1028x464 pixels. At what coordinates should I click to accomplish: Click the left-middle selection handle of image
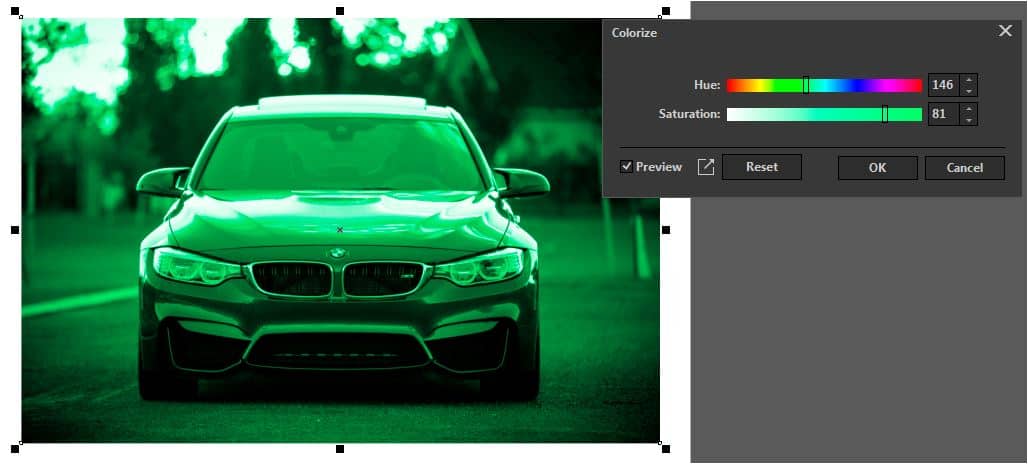pos(15,230)
